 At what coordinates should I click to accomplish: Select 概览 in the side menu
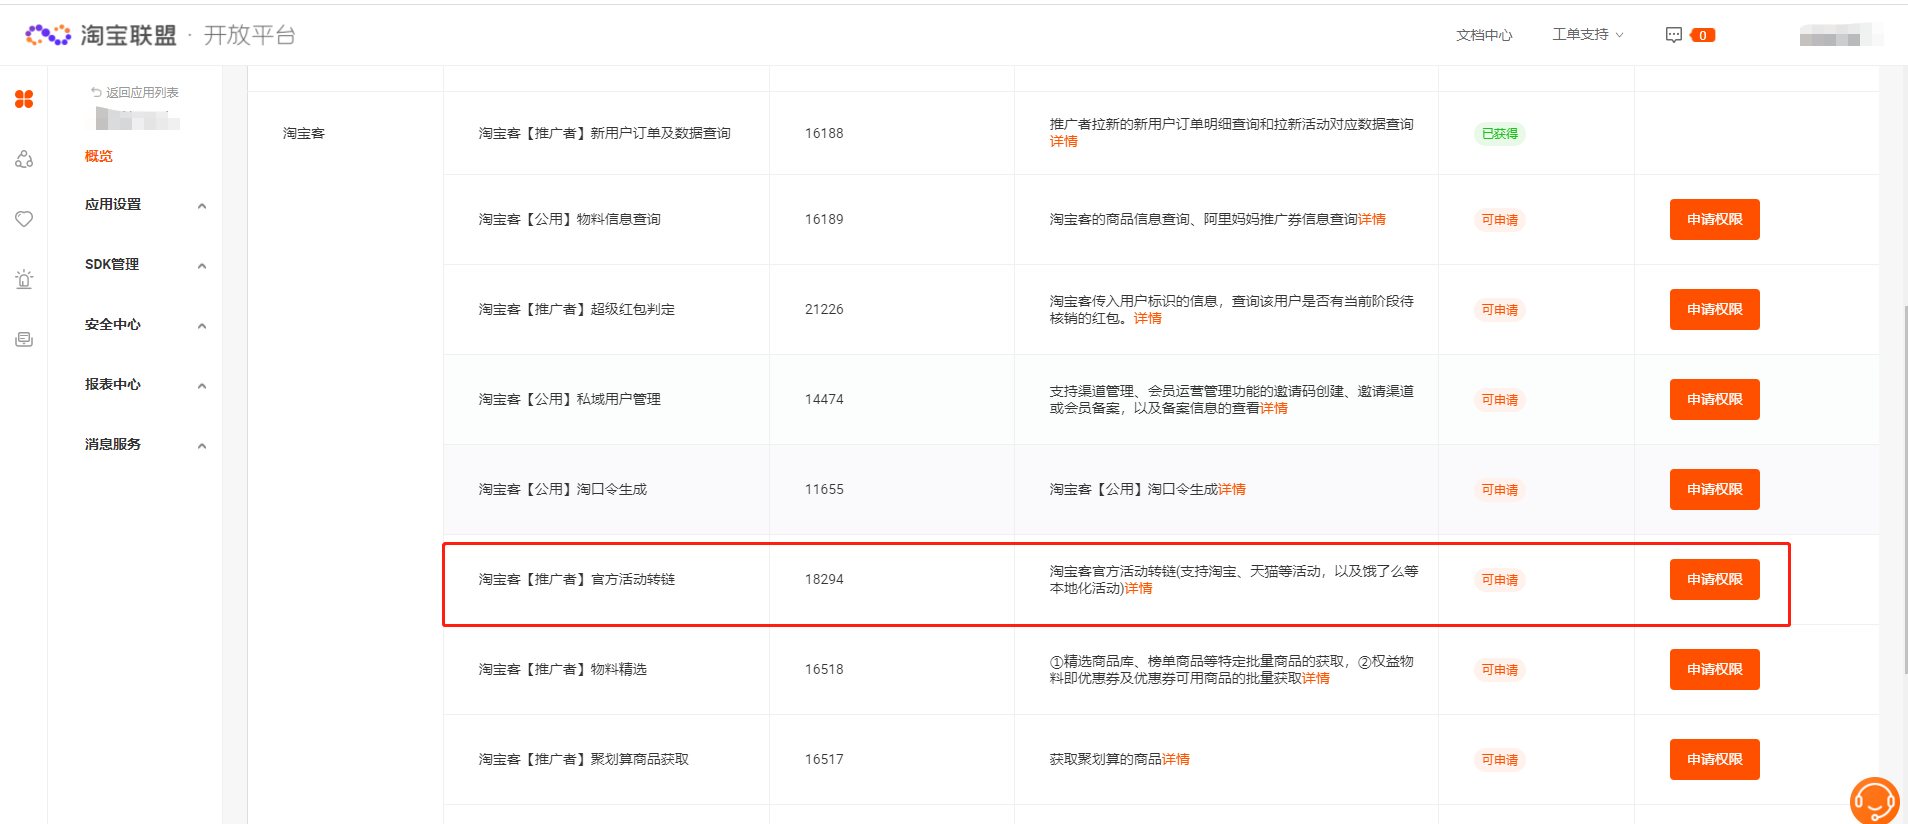tap(99, 156)
